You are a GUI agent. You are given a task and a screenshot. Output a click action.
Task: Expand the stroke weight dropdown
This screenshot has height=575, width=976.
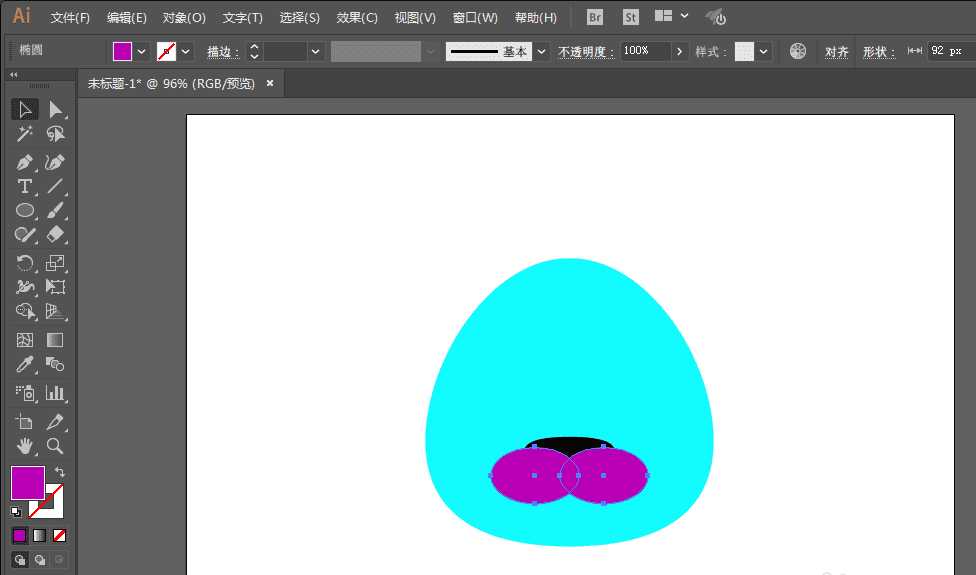315,52
